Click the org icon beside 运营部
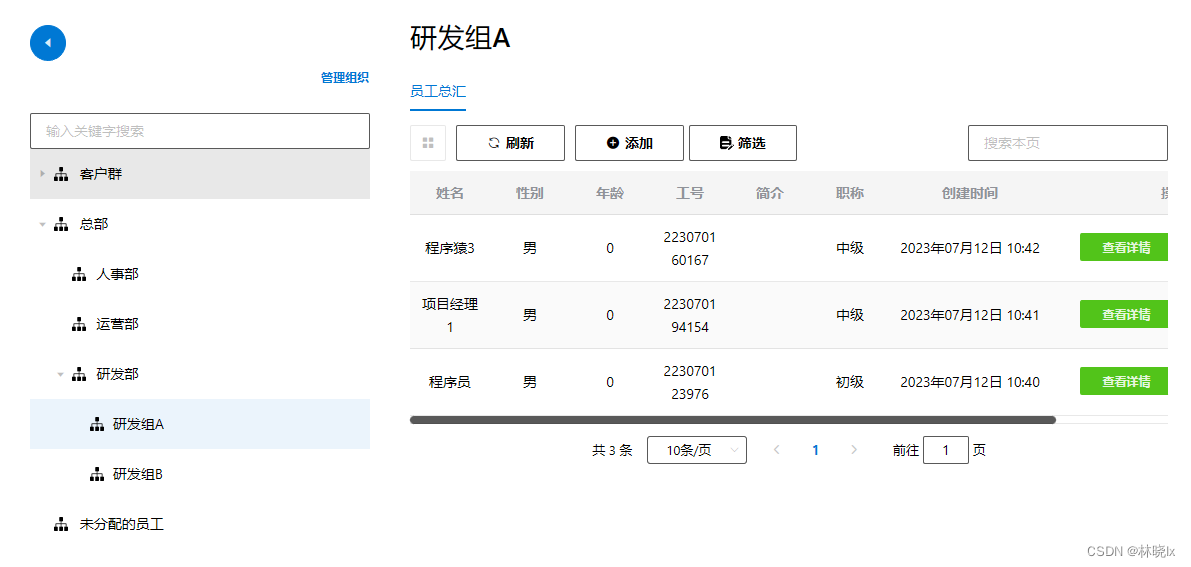 pos(79,324)
